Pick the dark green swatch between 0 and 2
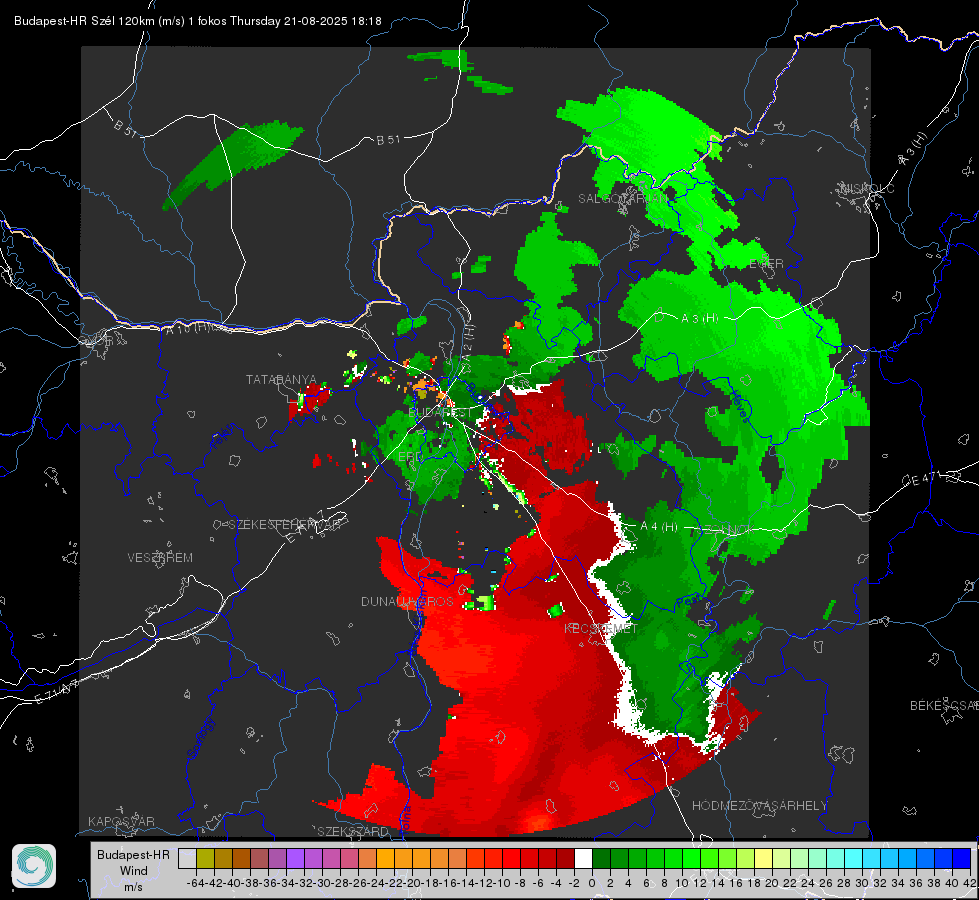 (x=601, y=858)
